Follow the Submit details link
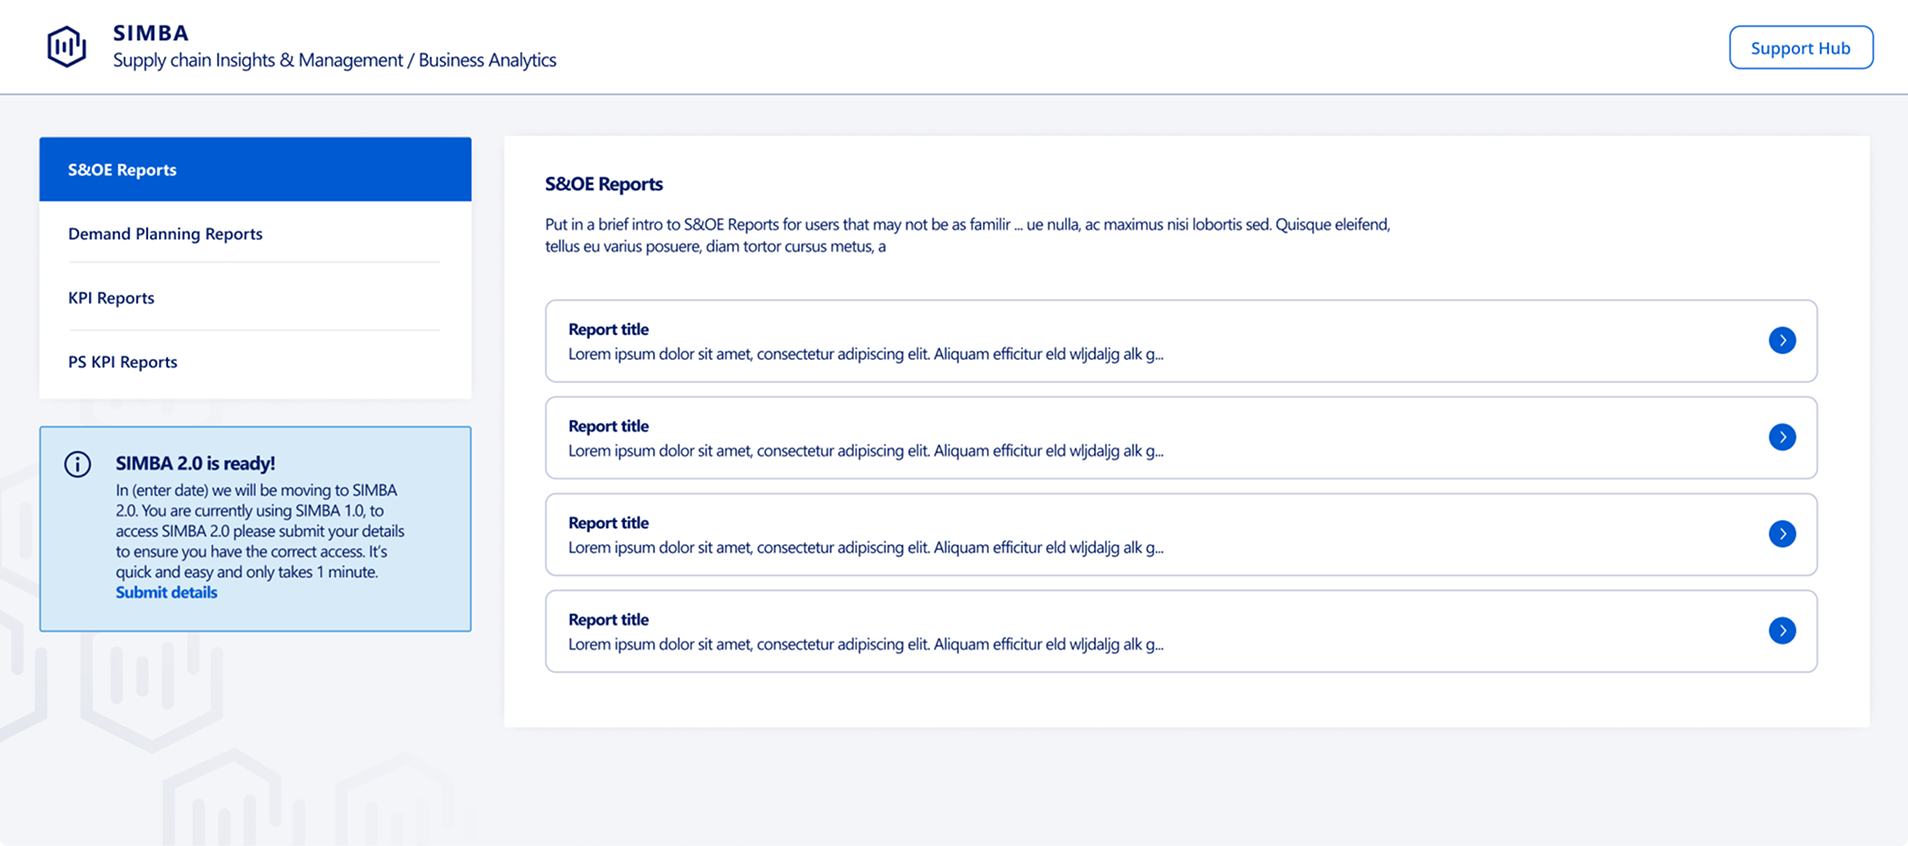This screenshot has height=846, width=1908. pyautogui.click(x=166, y=592)
